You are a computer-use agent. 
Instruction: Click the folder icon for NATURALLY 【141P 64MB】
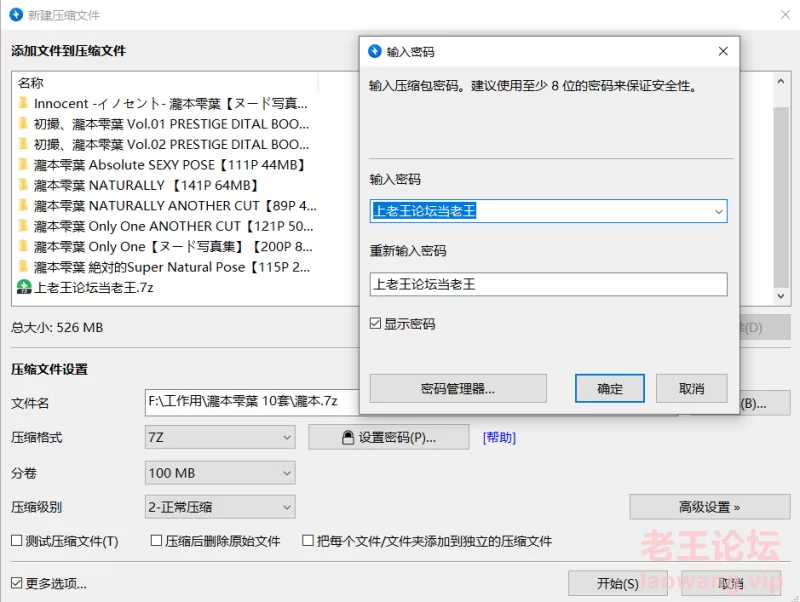point(23,185)
